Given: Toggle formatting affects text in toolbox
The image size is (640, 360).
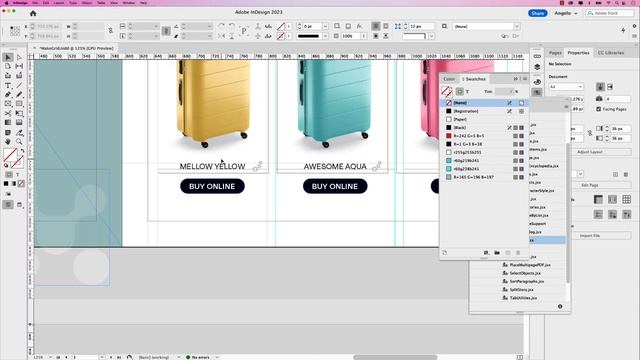Looking at the screenshot, I should [18, 175].
